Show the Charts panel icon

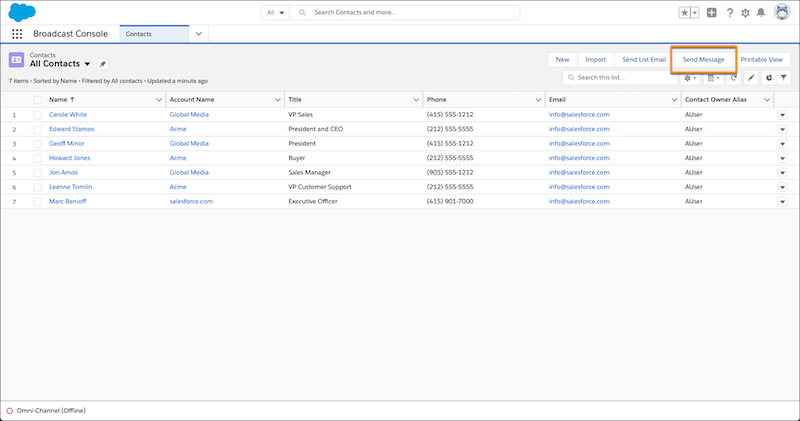point(769,78)
